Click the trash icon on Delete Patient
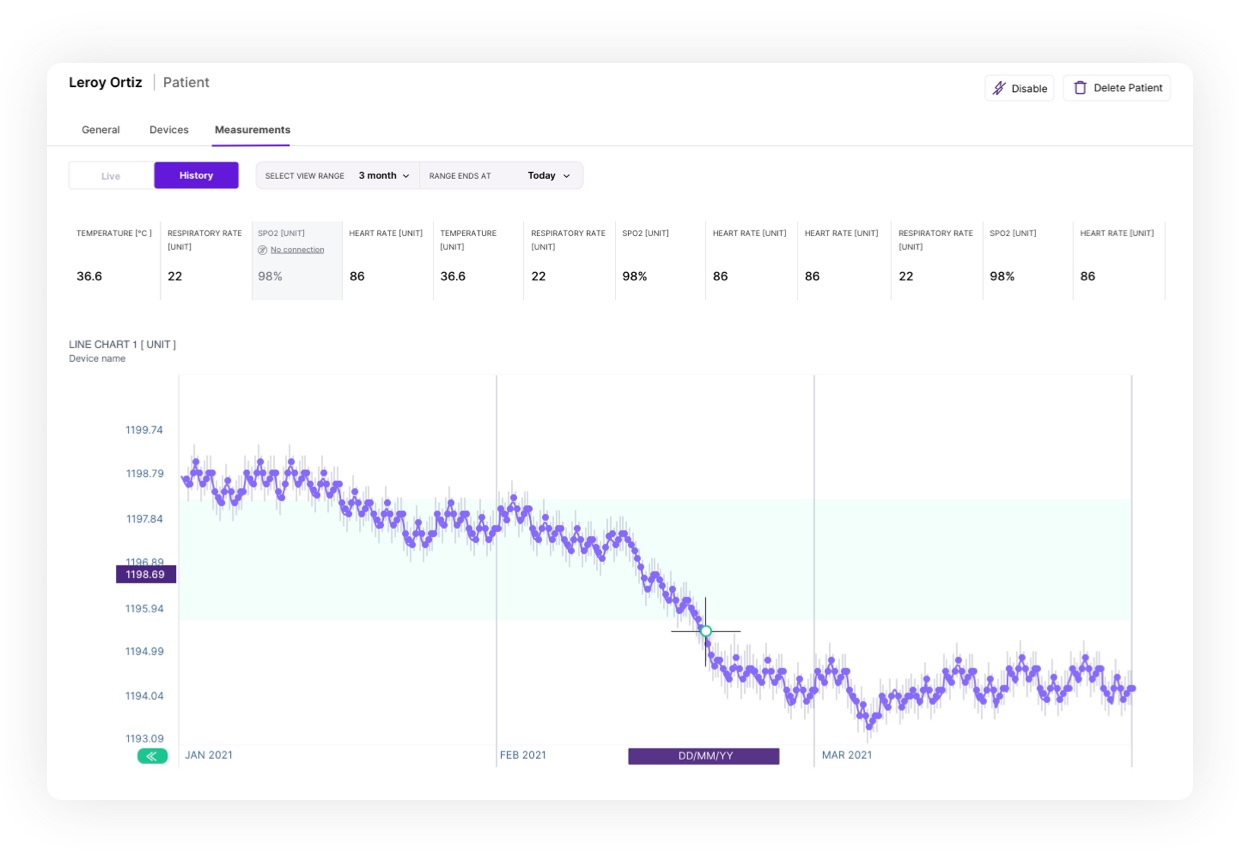The height and width of the screenshot is (862, 1239). (1080, 88)
